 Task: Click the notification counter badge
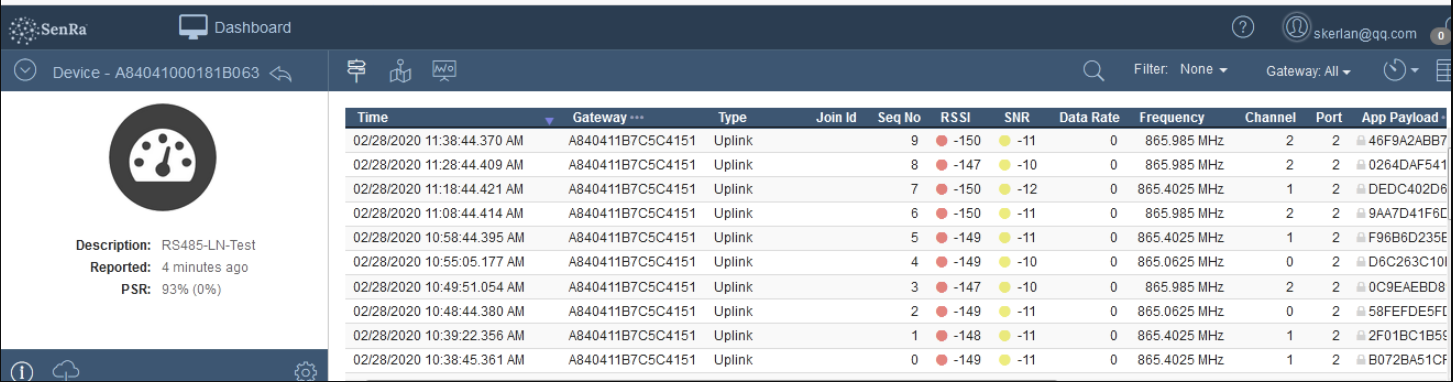[x=1441, y=35]
